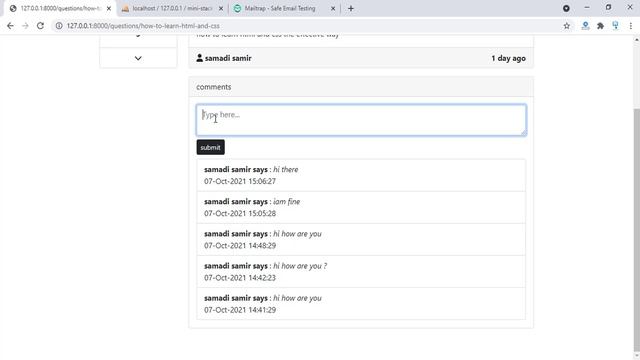Click the timestamp 07-Oct-2021 14:48:29

coord(240,246)
